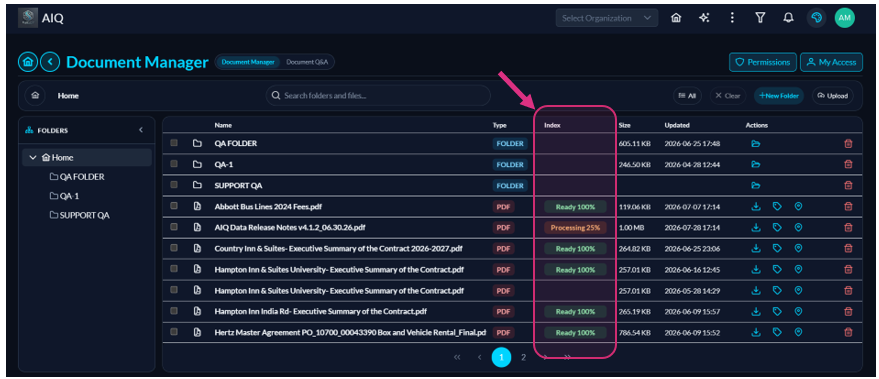Viewport: 879px width, 379px height.
Task: Click the back arrow beside Document Manager title
Action: 50,62
